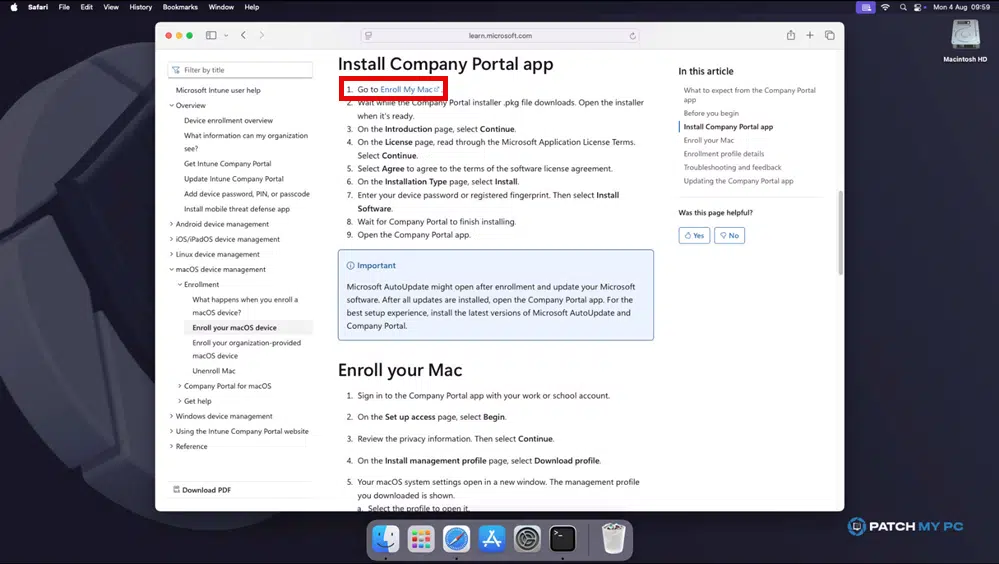
Task: Open Microsoft Intune user help
Action: pyautogui.click(x=218, y=90)
